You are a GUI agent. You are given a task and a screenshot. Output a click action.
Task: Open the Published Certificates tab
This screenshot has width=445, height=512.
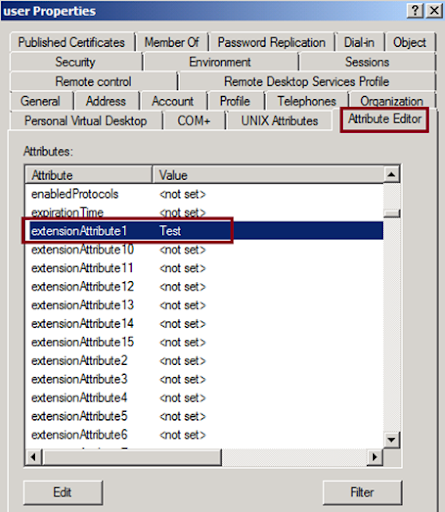point(72,42)
